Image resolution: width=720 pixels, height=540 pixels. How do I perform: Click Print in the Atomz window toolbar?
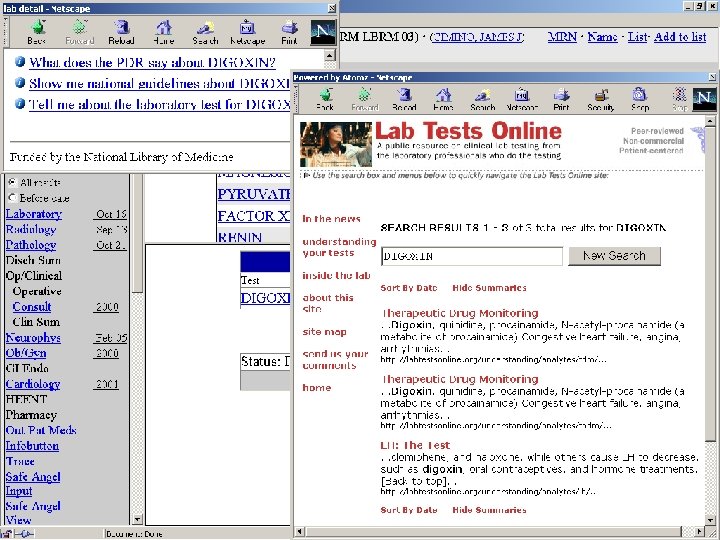point(561,99)
